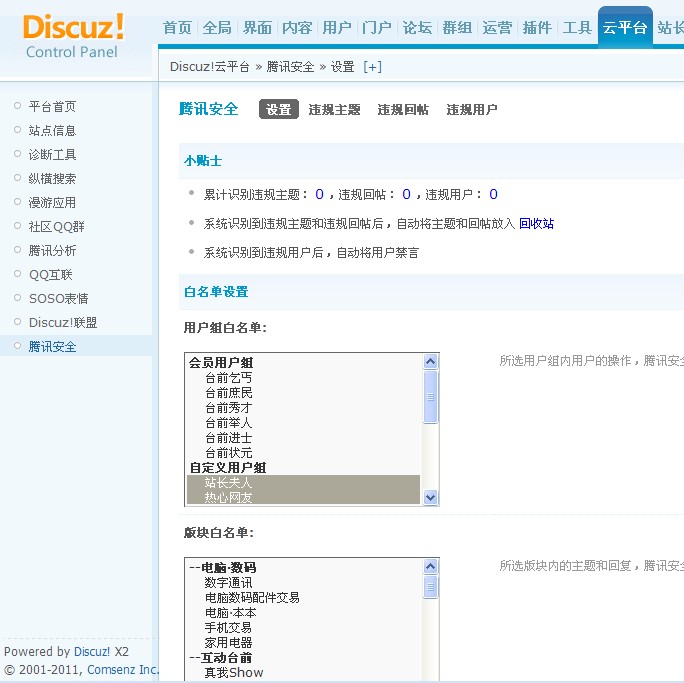
Task: Open the 内容 top menu
Action: (x=297, y=27)
